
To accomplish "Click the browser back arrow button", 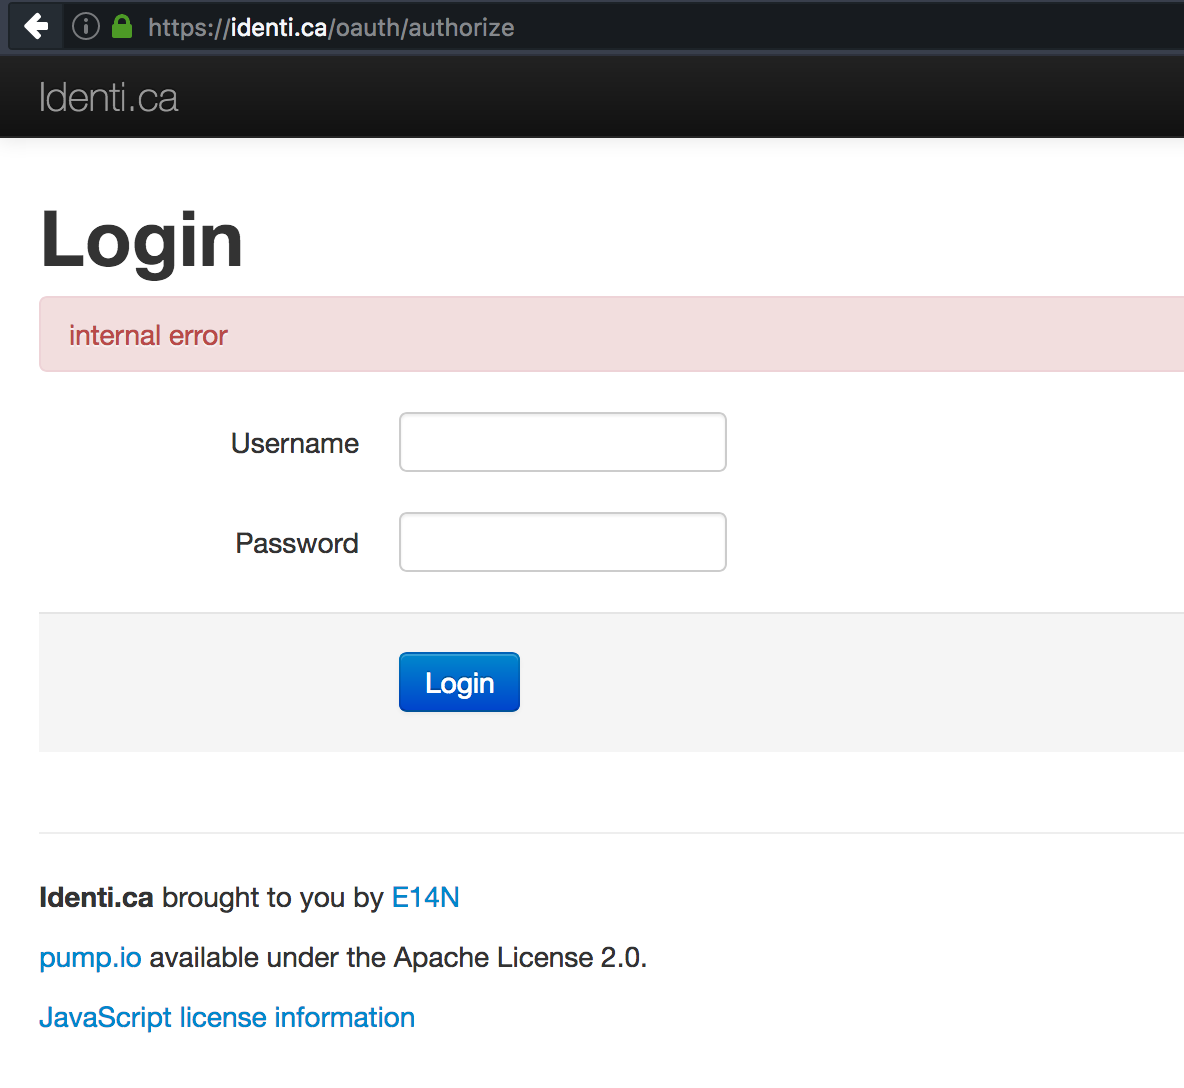I will pyautogui.click(x=35, y=27).
